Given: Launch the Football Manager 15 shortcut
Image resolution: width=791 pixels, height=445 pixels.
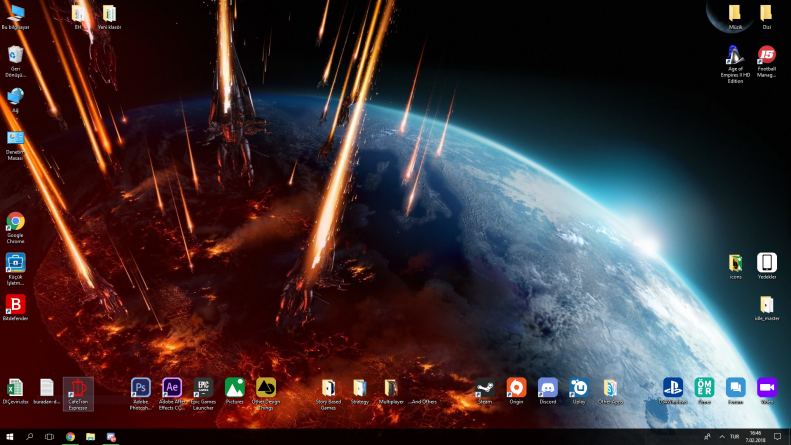Looking at the screenshot, I should (x=766, y=62).
